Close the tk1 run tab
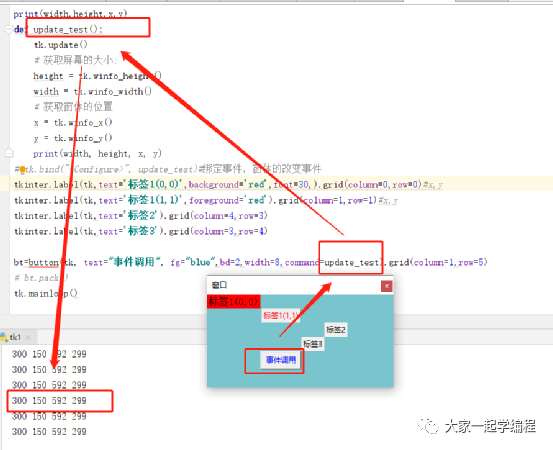This screenshot has height=450, width=553. tap(28, 338)
